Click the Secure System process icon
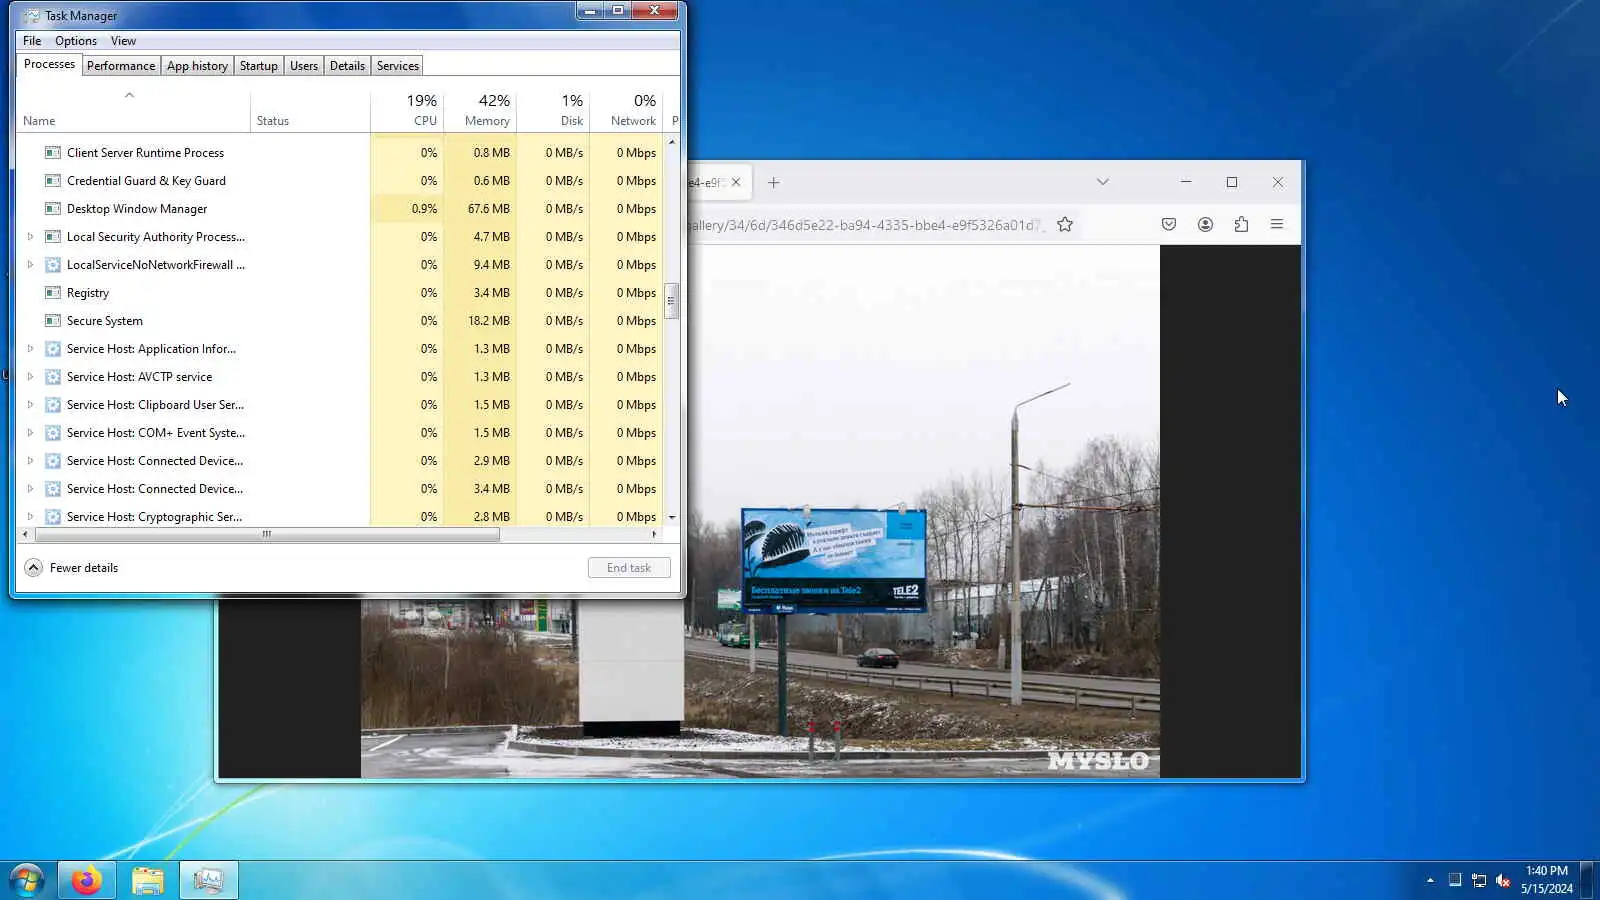 [53, 321]
